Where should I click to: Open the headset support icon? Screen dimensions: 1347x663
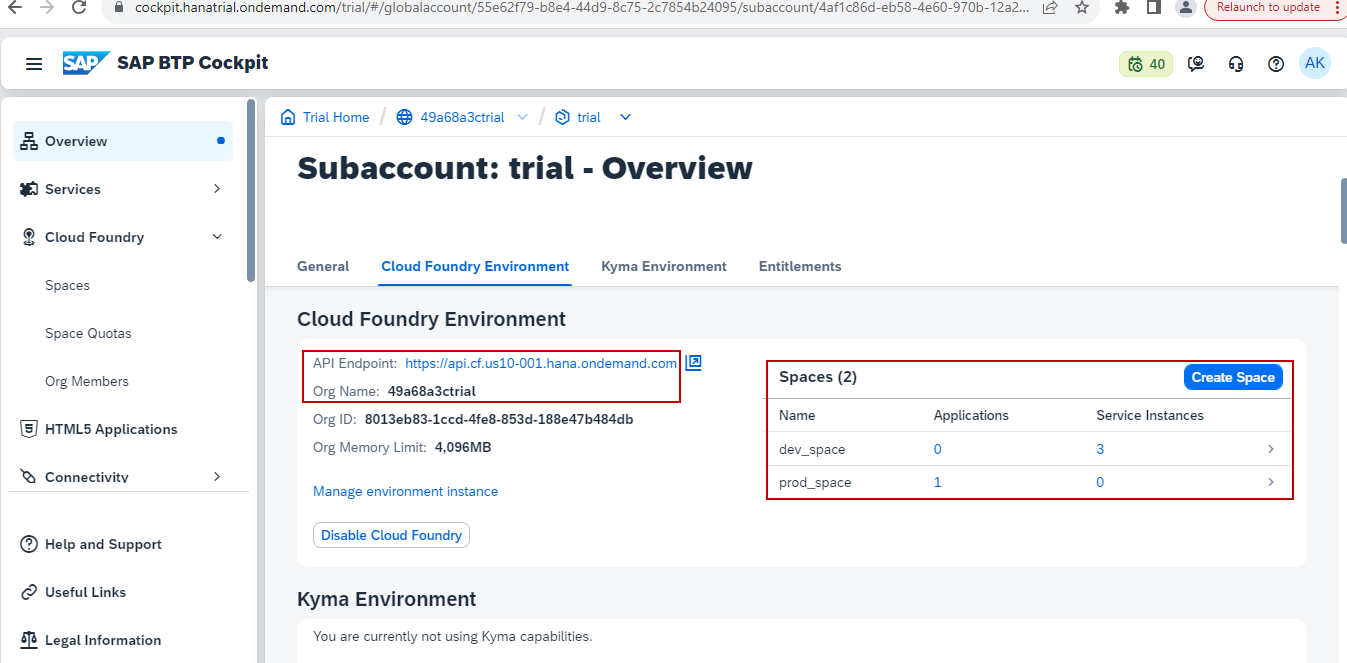point(1236,64)
